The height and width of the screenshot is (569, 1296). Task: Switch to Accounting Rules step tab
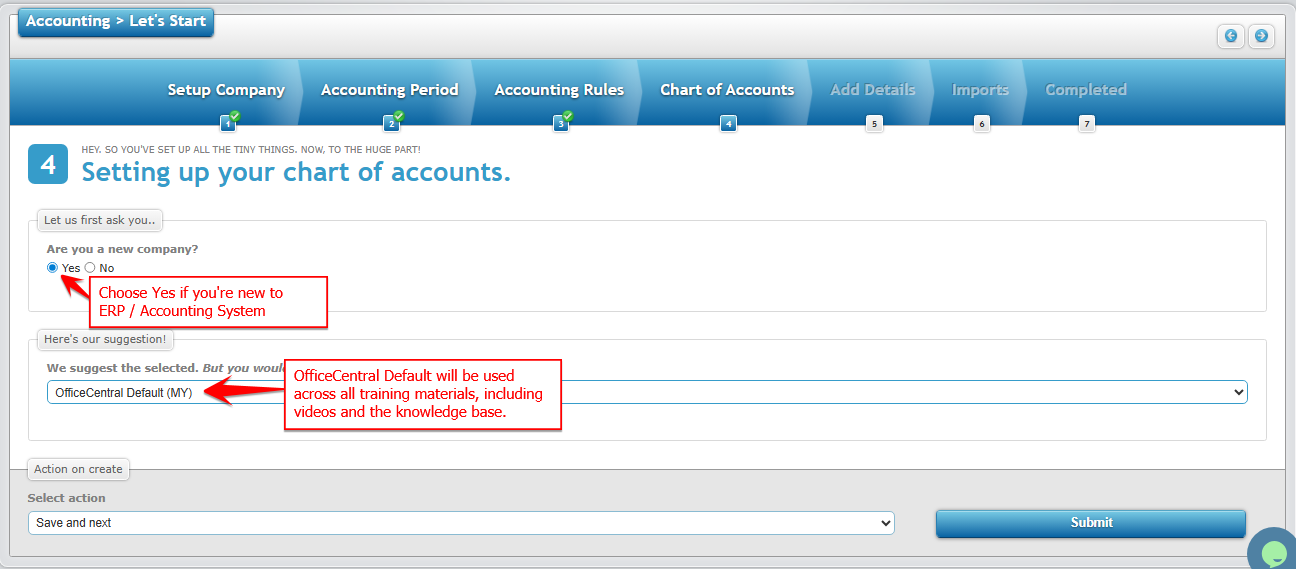point(559,90)
